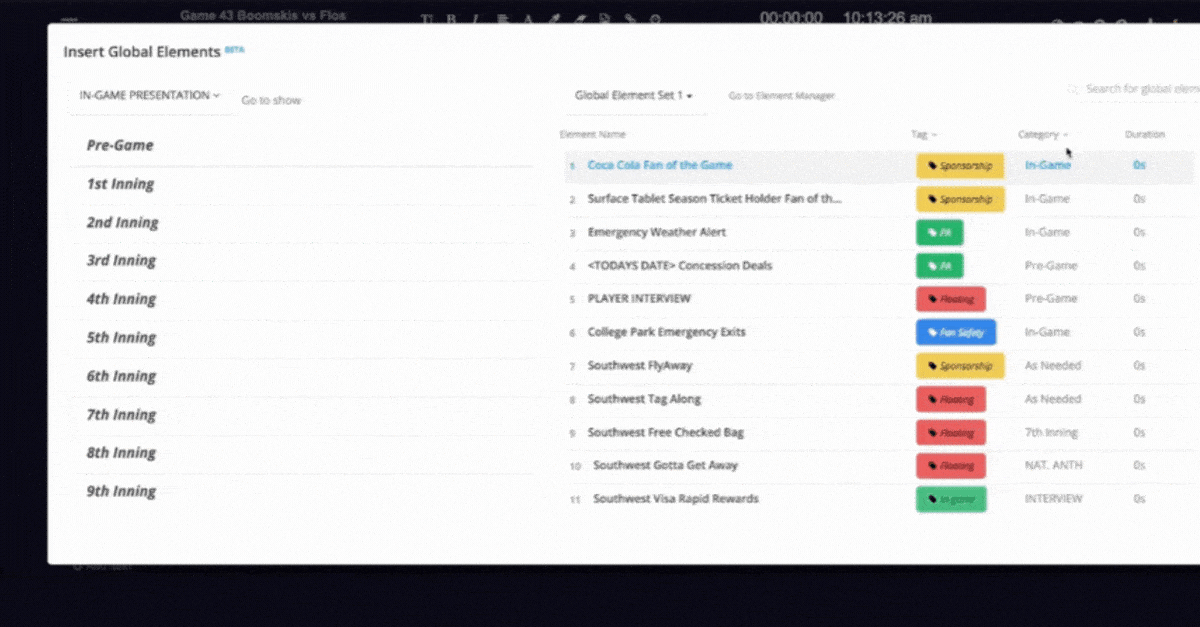Select the Pre-Game section
Screen dimensions: 1200x627
[120, 145]
